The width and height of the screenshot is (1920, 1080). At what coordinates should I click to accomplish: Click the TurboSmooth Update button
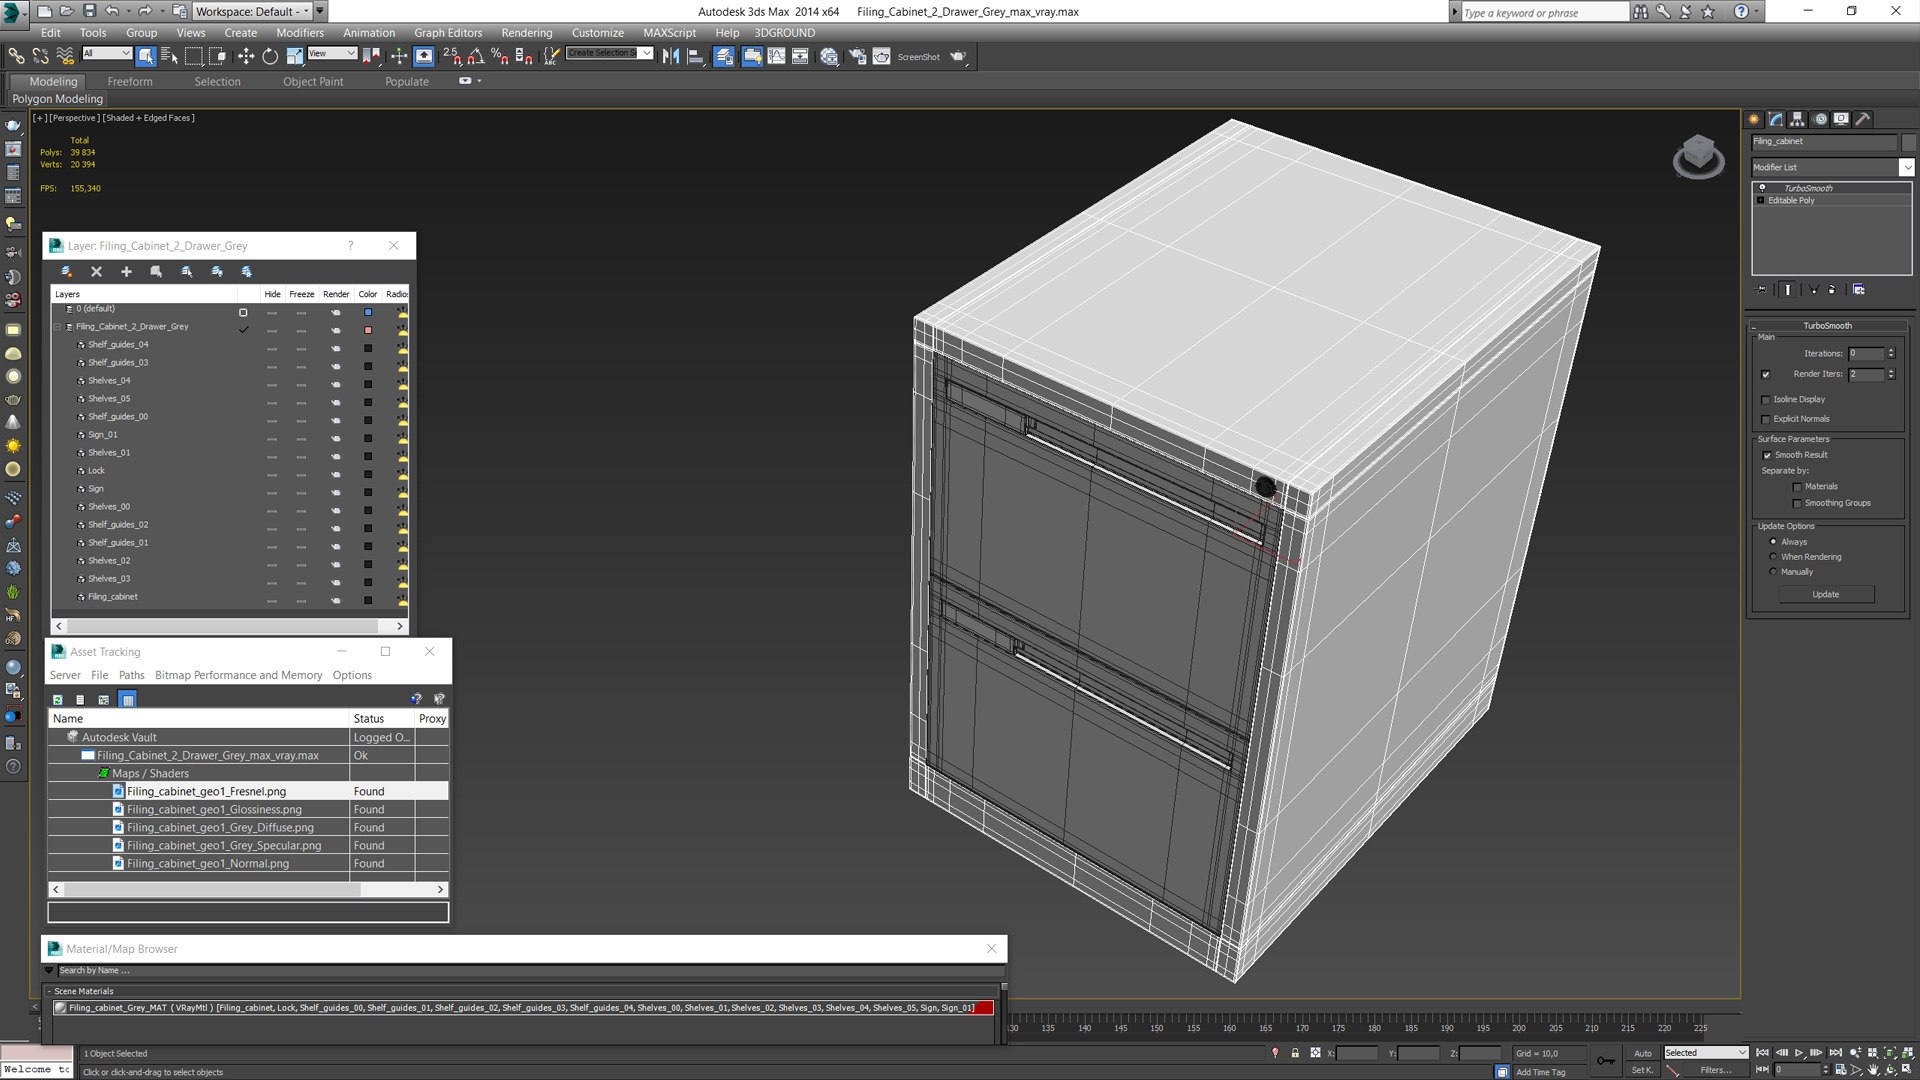point(1826,594)
